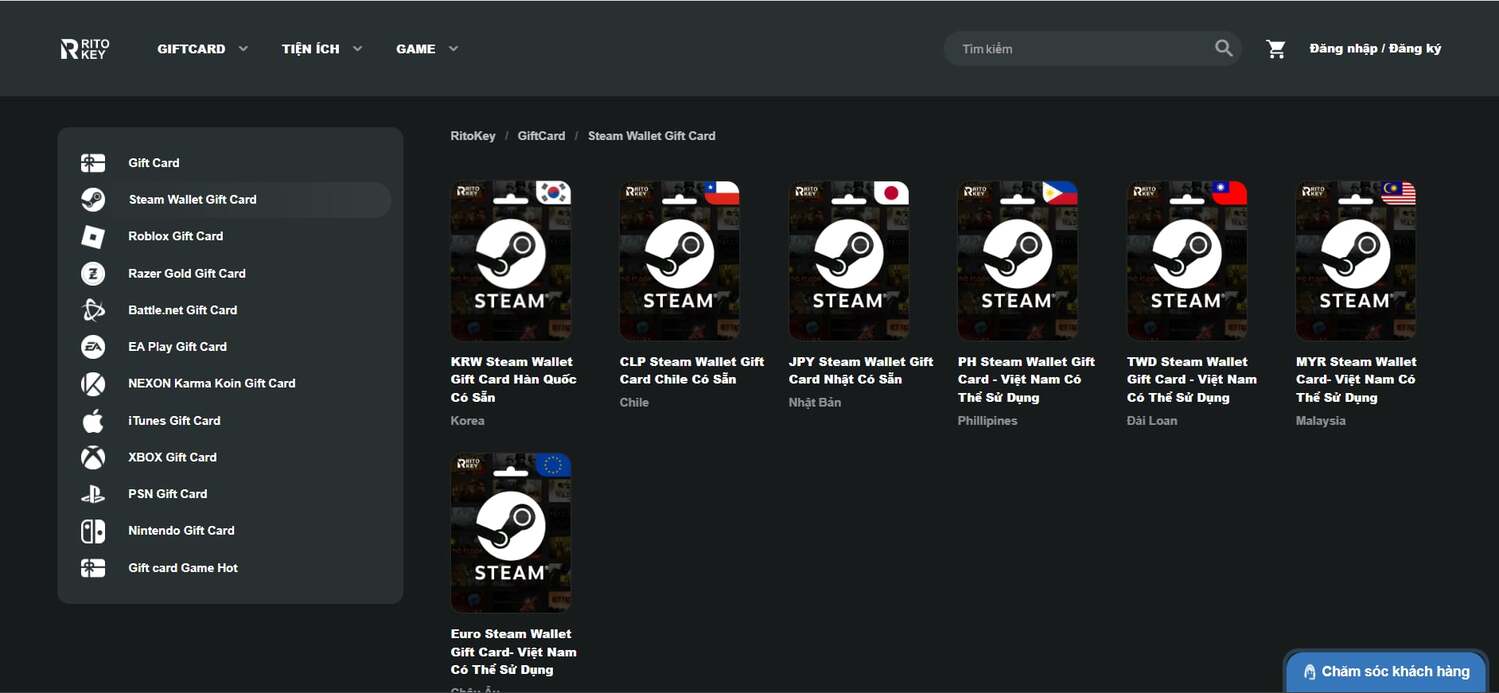This screenshot has width=1499, height=693.
Task: Choose the Battle.net icon in sidebar
Action: pyautogui.click(x=93, y=310)
